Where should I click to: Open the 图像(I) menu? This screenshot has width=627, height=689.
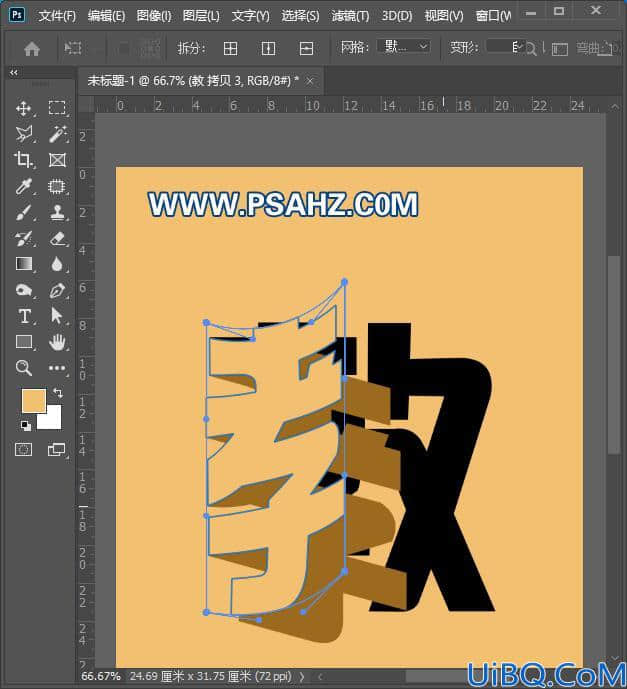154,16
